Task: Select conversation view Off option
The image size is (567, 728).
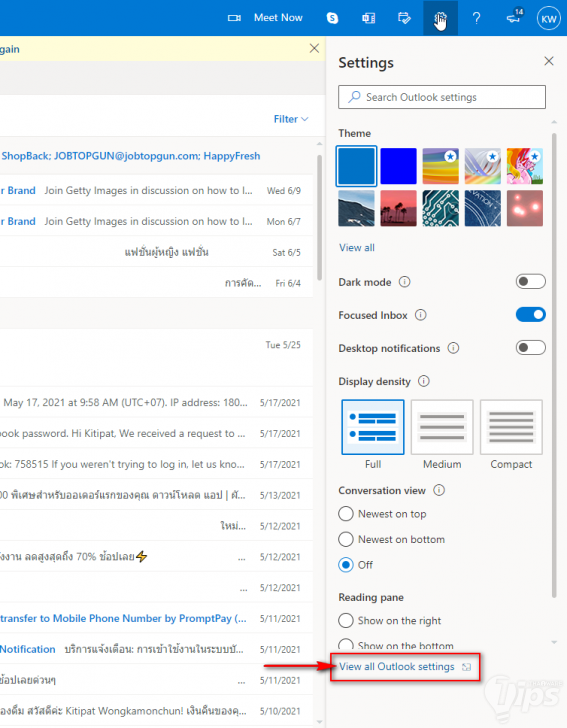Action: tap(345, 565)
